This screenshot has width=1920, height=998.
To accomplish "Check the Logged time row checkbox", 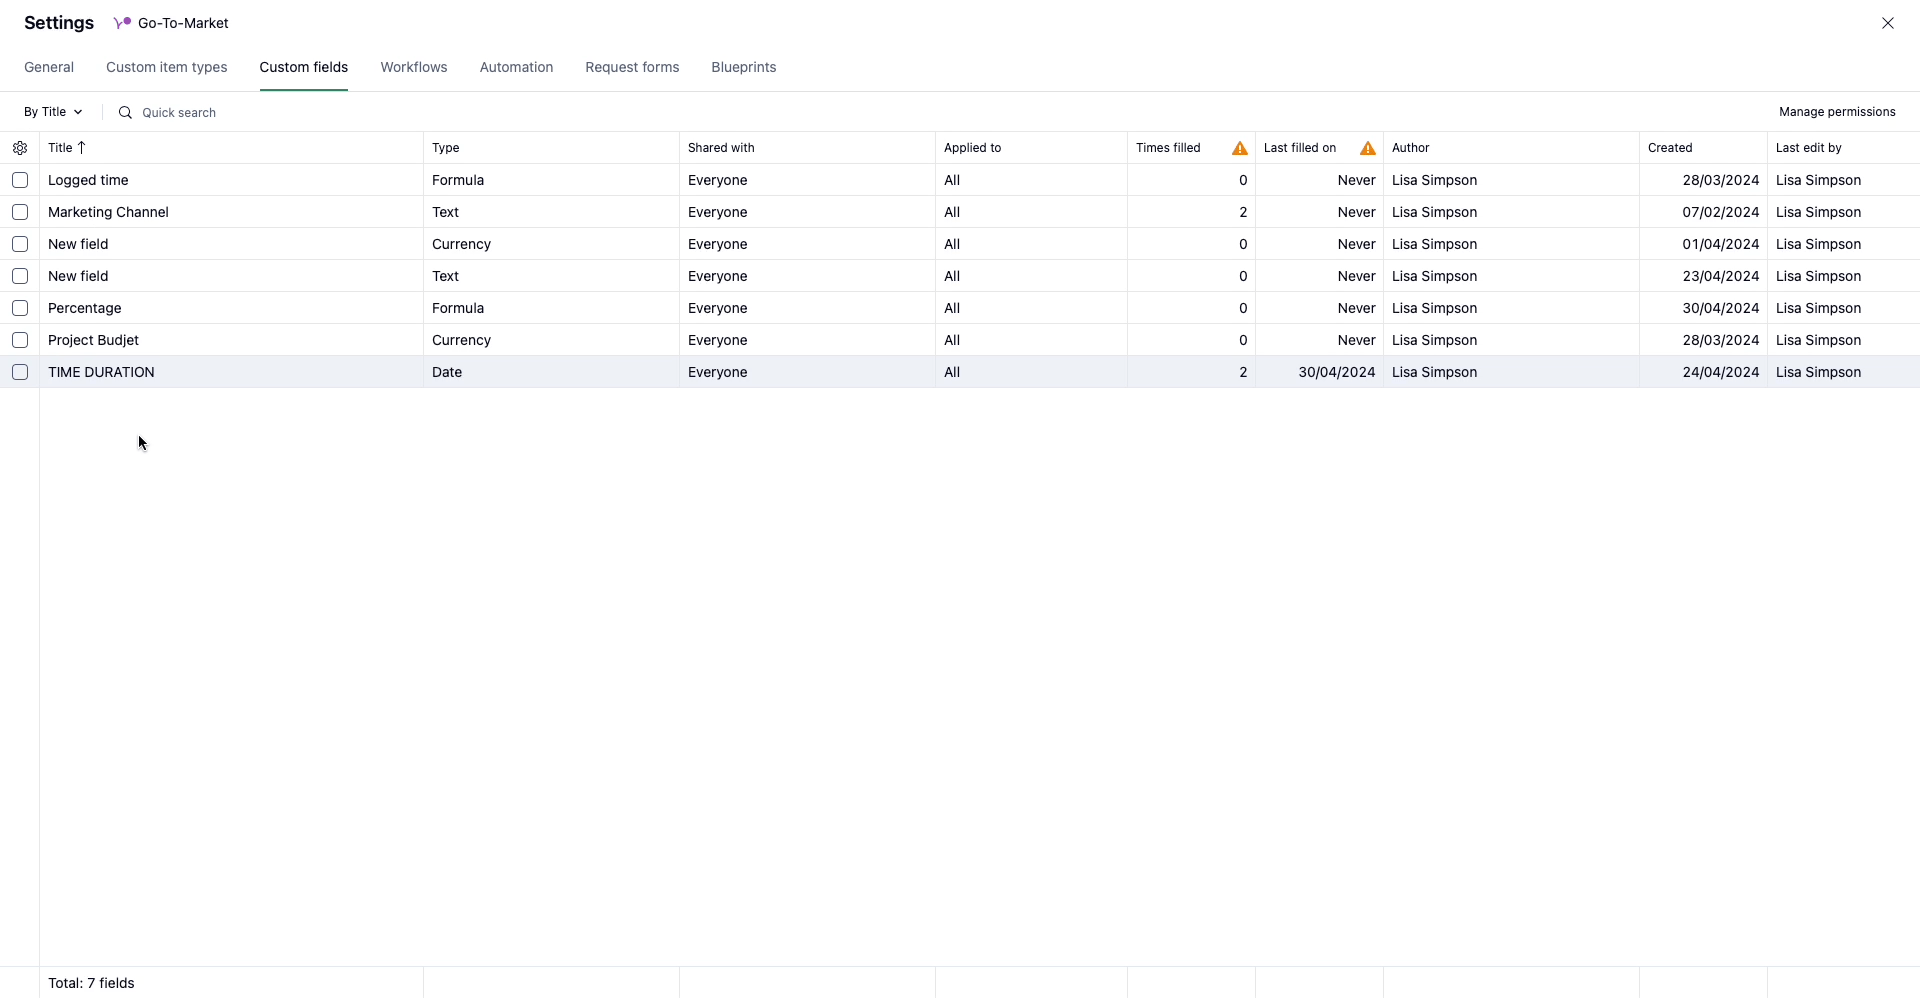I will [x=20, y=180].
